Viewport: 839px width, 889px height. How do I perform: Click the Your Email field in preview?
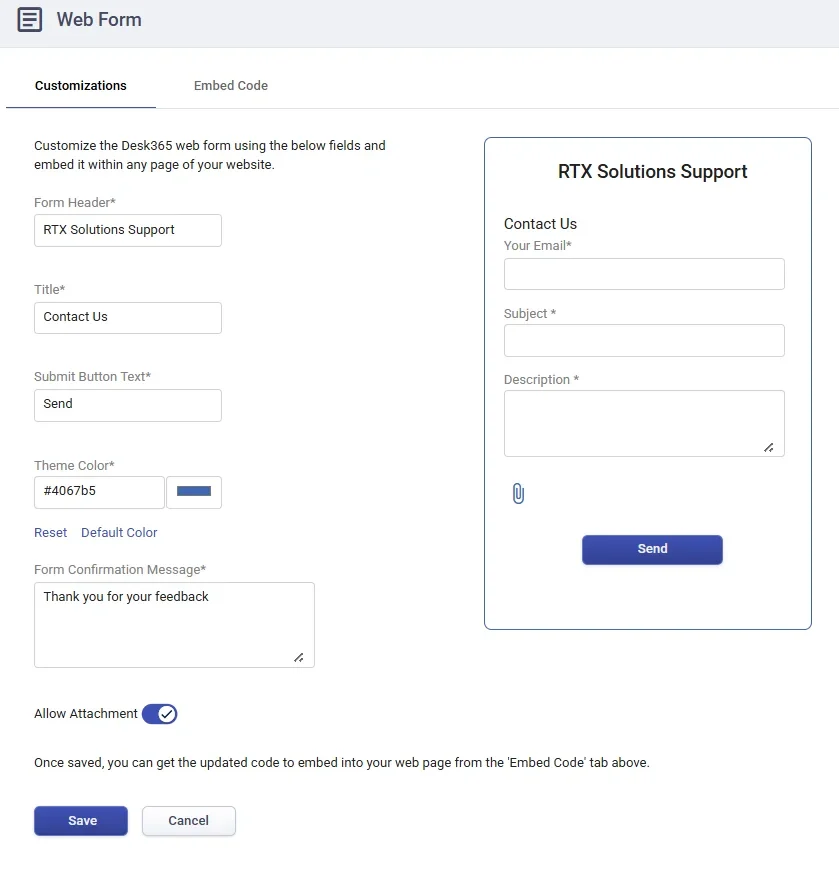[x=644, y=274]
